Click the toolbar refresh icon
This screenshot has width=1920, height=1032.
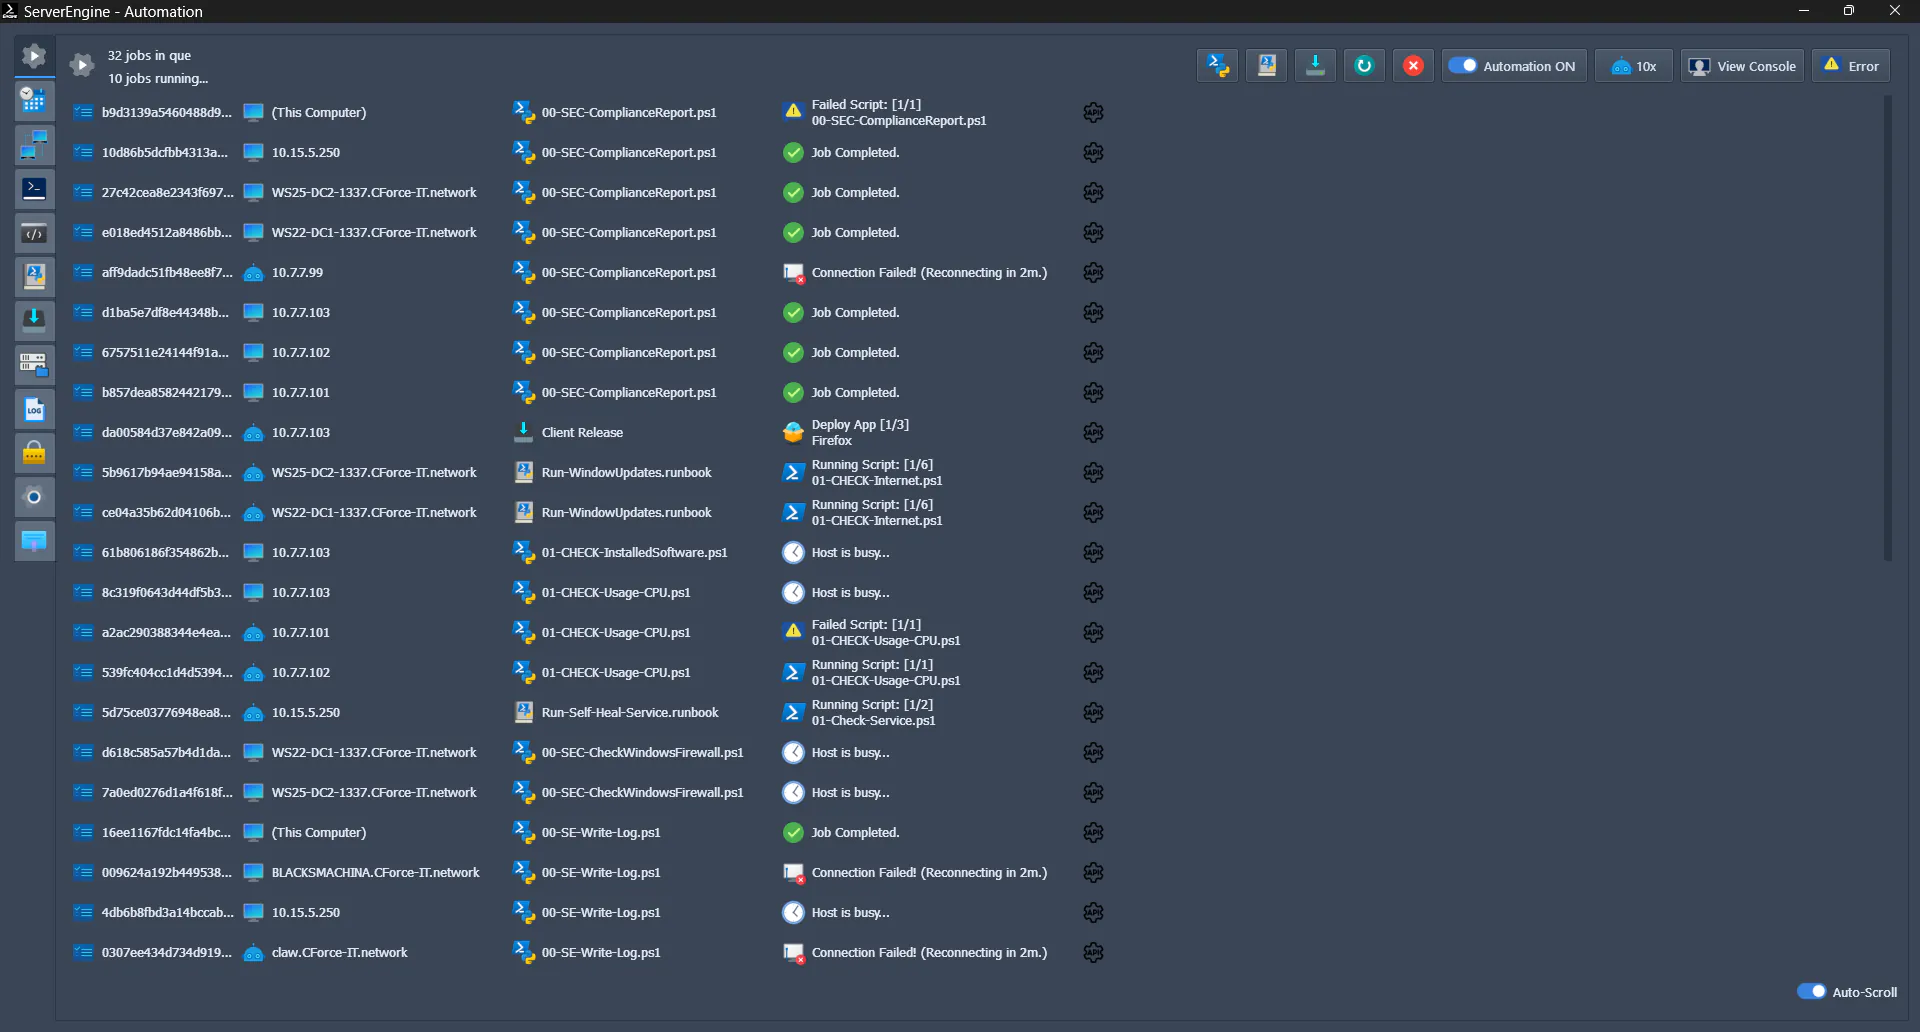click(1364, 66)
